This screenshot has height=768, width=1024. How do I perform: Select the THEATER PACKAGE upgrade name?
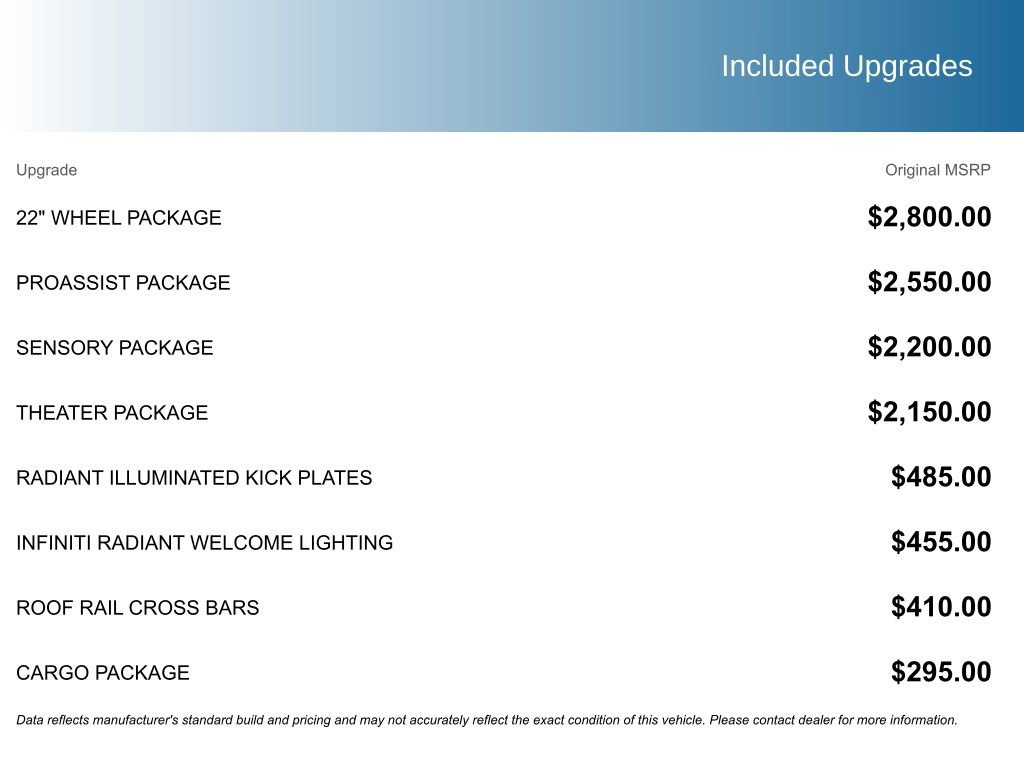(x=112, y=413)
